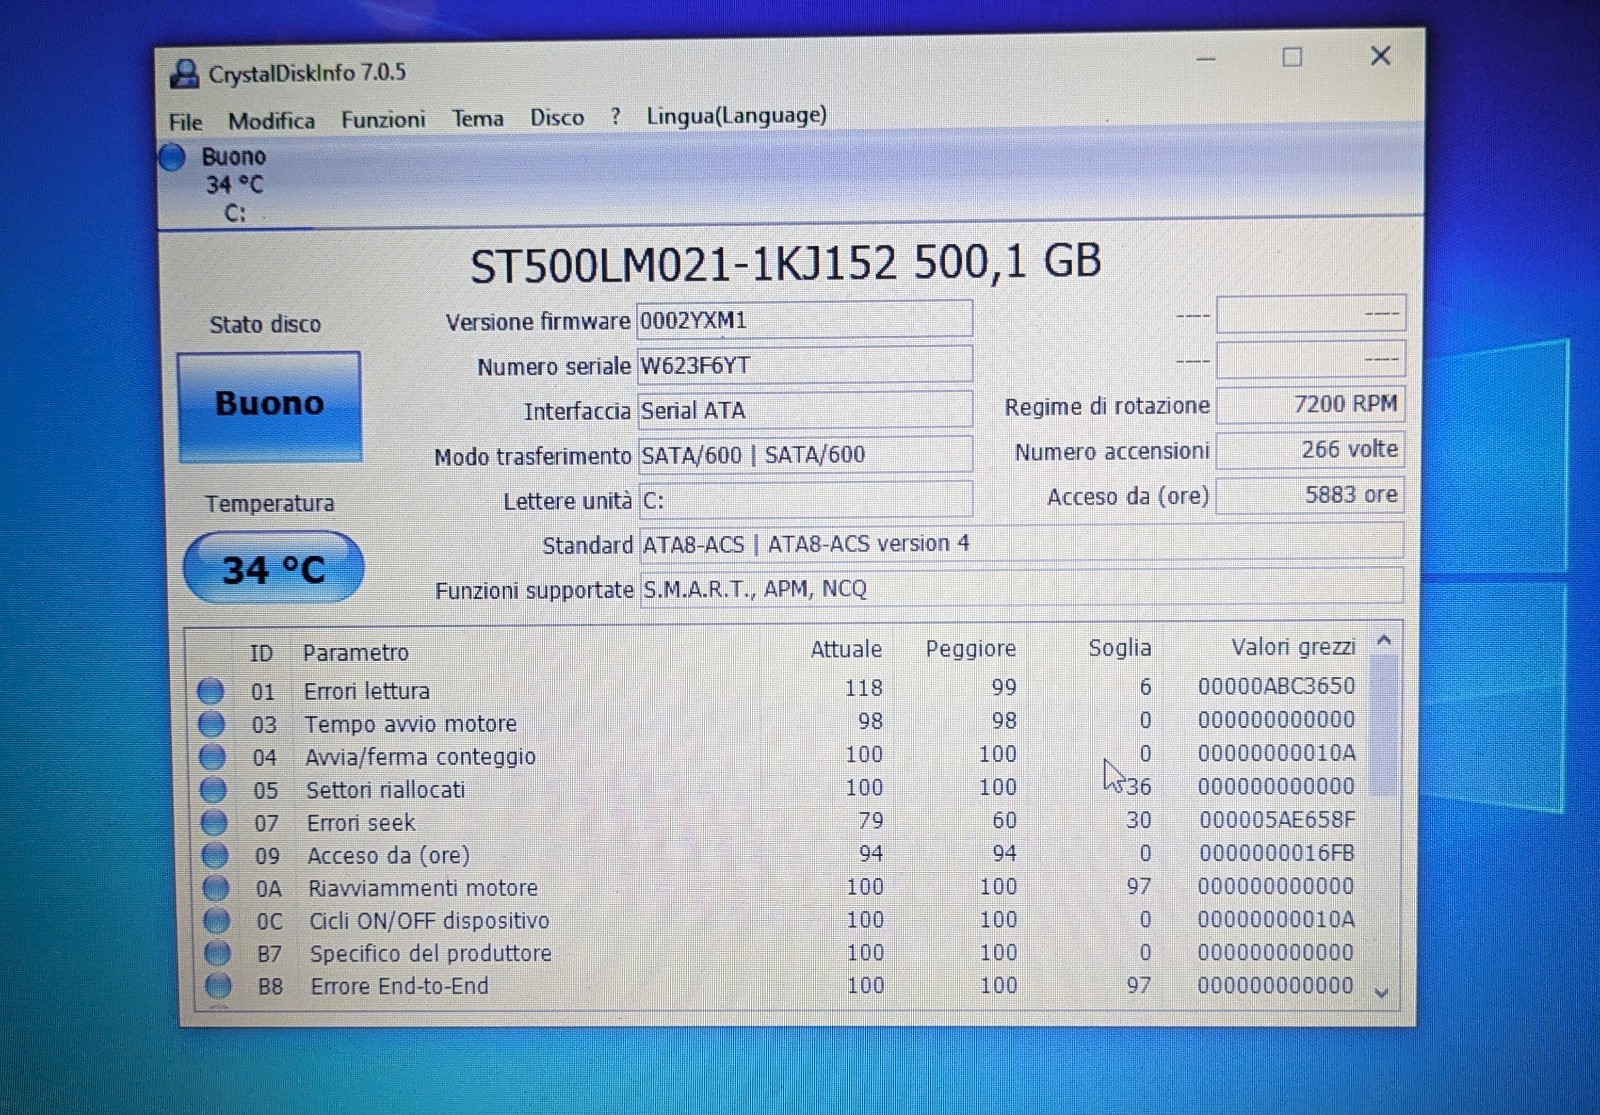The height and width of the screenshot is (1115, 1600).
Task: Click the power-on hours field 5883 ore
Action: (x=1310, y=494)
